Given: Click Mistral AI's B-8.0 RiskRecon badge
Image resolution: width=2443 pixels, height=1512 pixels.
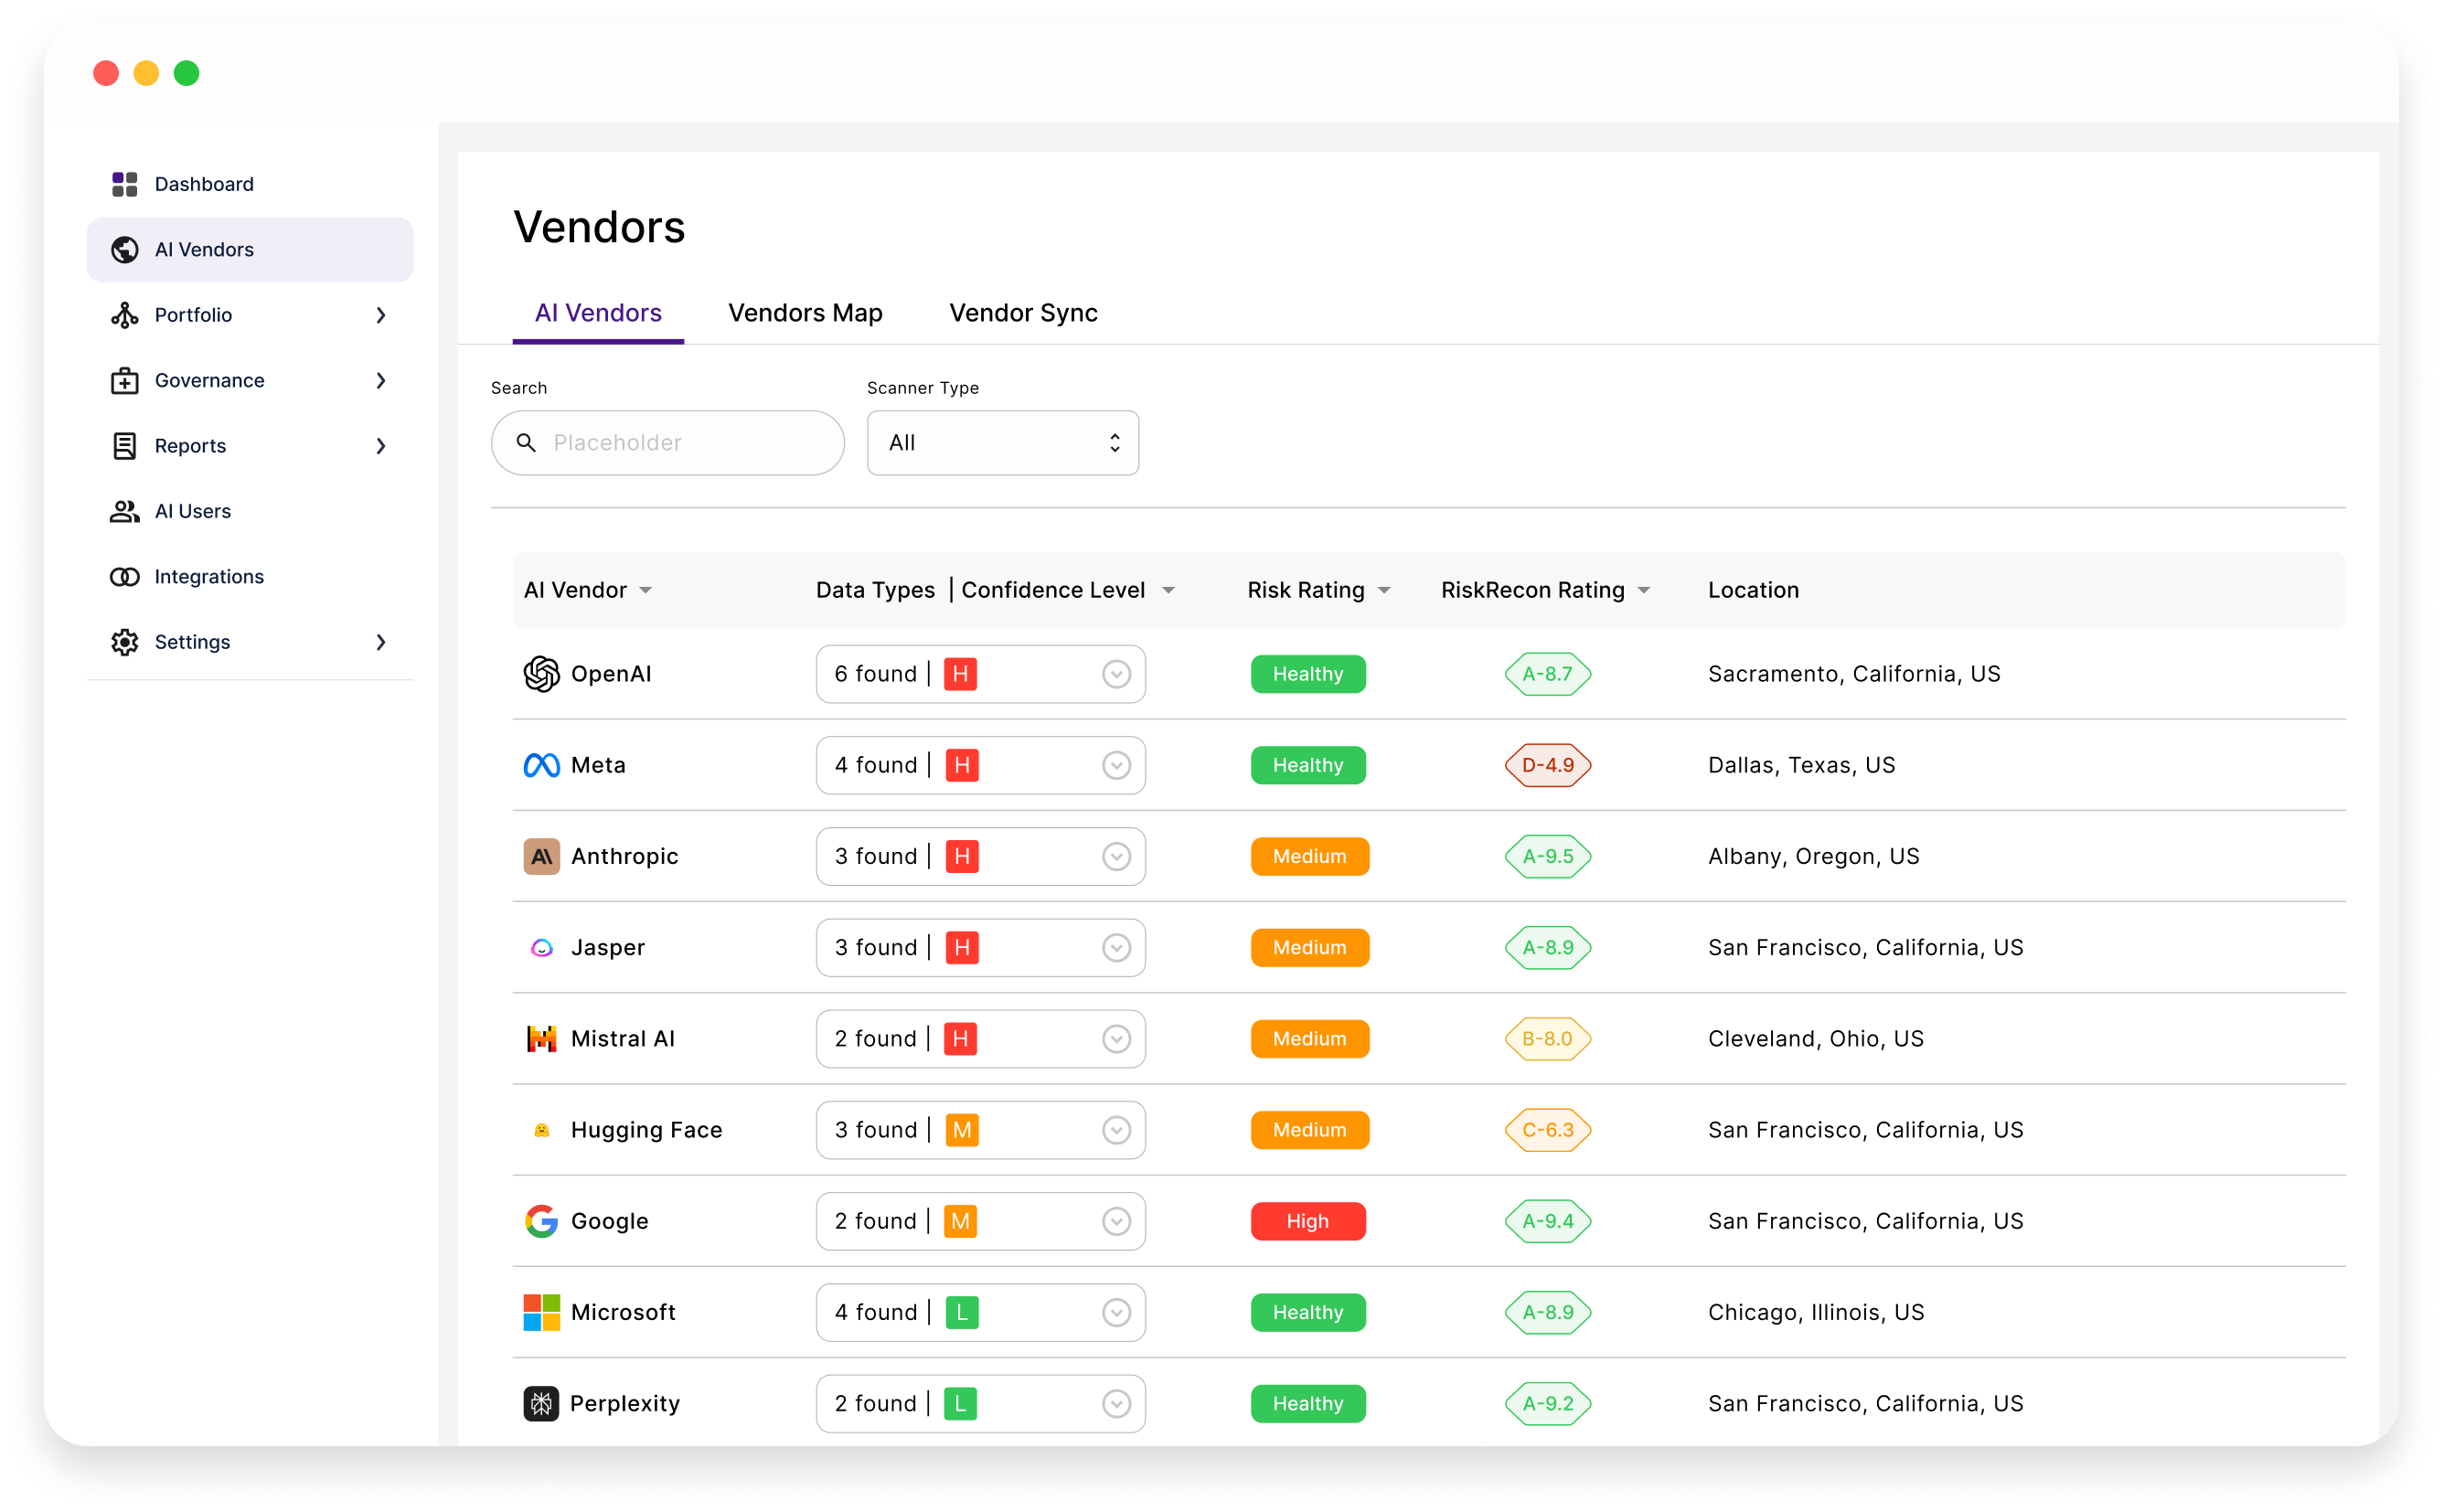Looking at the screenshot, I should point(1547,1038).
